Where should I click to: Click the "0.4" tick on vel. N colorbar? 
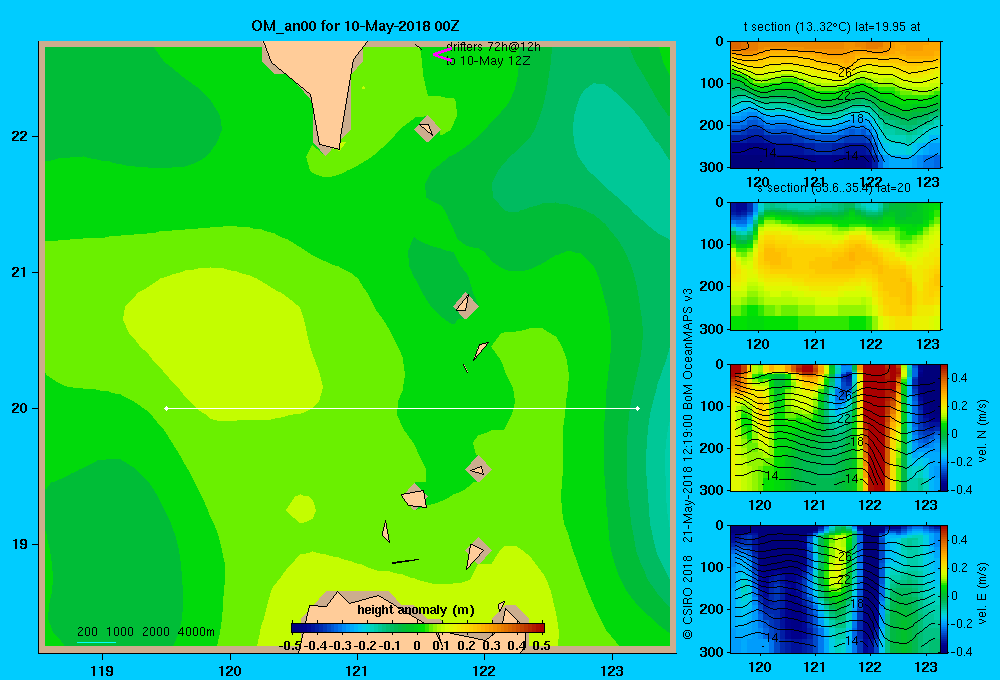(x=959, y=378)
